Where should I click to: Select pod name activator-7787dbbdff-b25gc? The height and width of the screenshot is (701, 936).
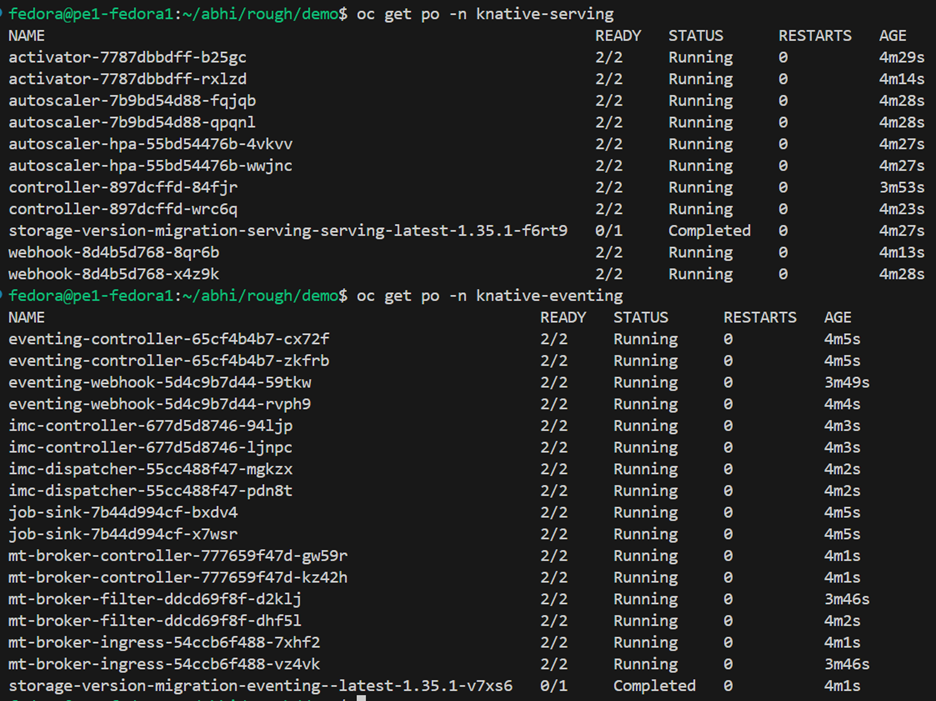(x=127, y=57)
